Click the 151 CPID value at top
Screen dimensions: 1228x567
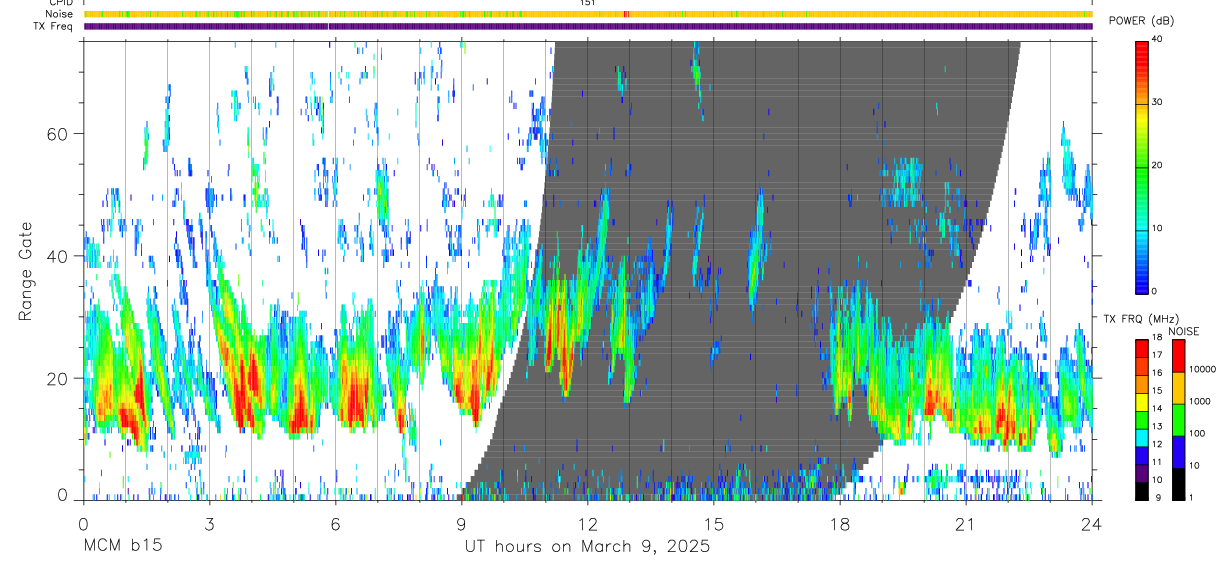(587, 3)
